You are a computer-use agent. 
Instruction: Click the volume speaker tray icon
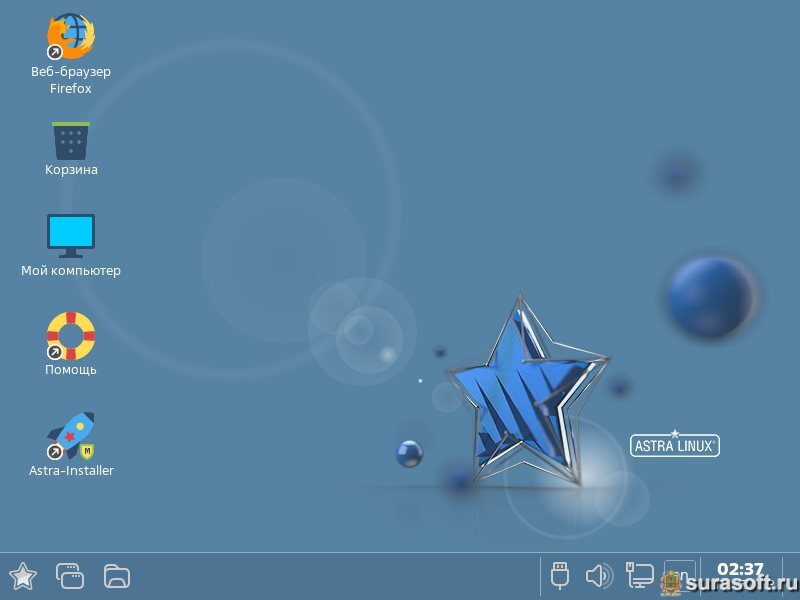(599, 576)
